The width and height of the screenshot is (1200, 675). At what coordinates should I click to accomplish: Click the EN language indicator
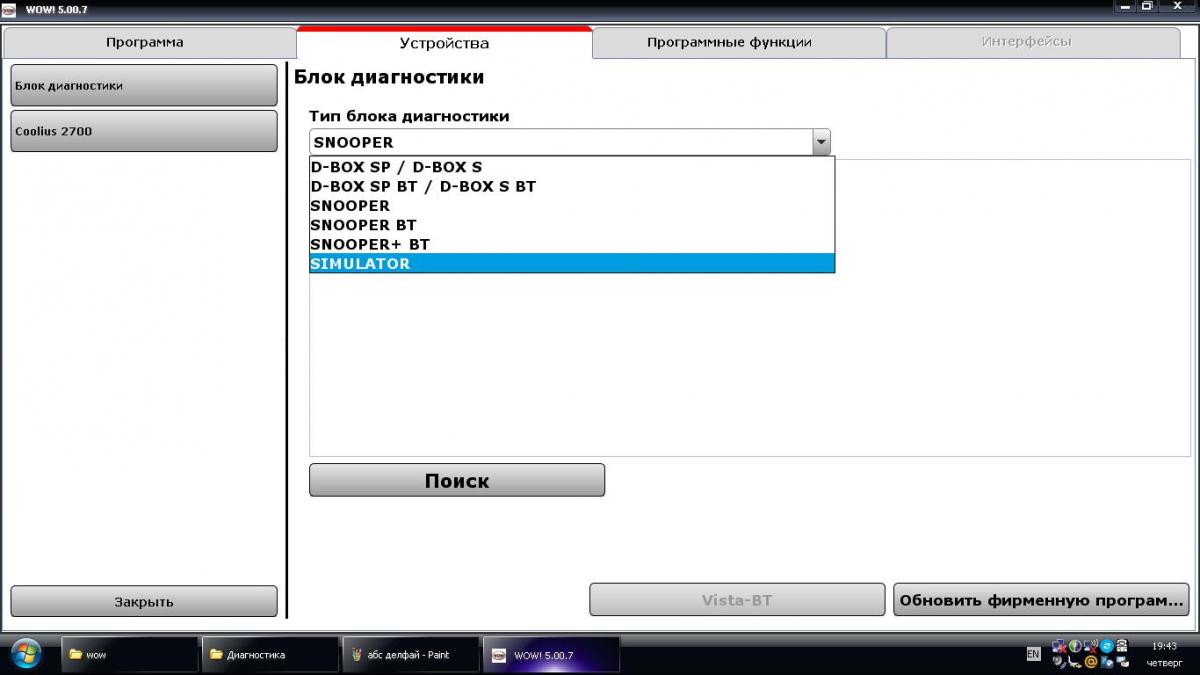1033,654
